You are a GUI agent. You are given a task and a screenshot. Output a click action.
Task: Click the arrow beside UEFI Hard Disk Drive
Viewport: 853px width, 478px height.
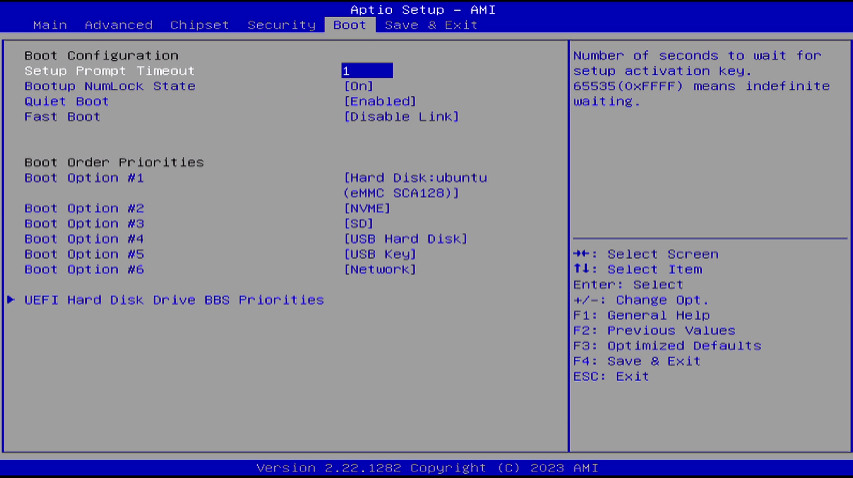coord(11,300)
